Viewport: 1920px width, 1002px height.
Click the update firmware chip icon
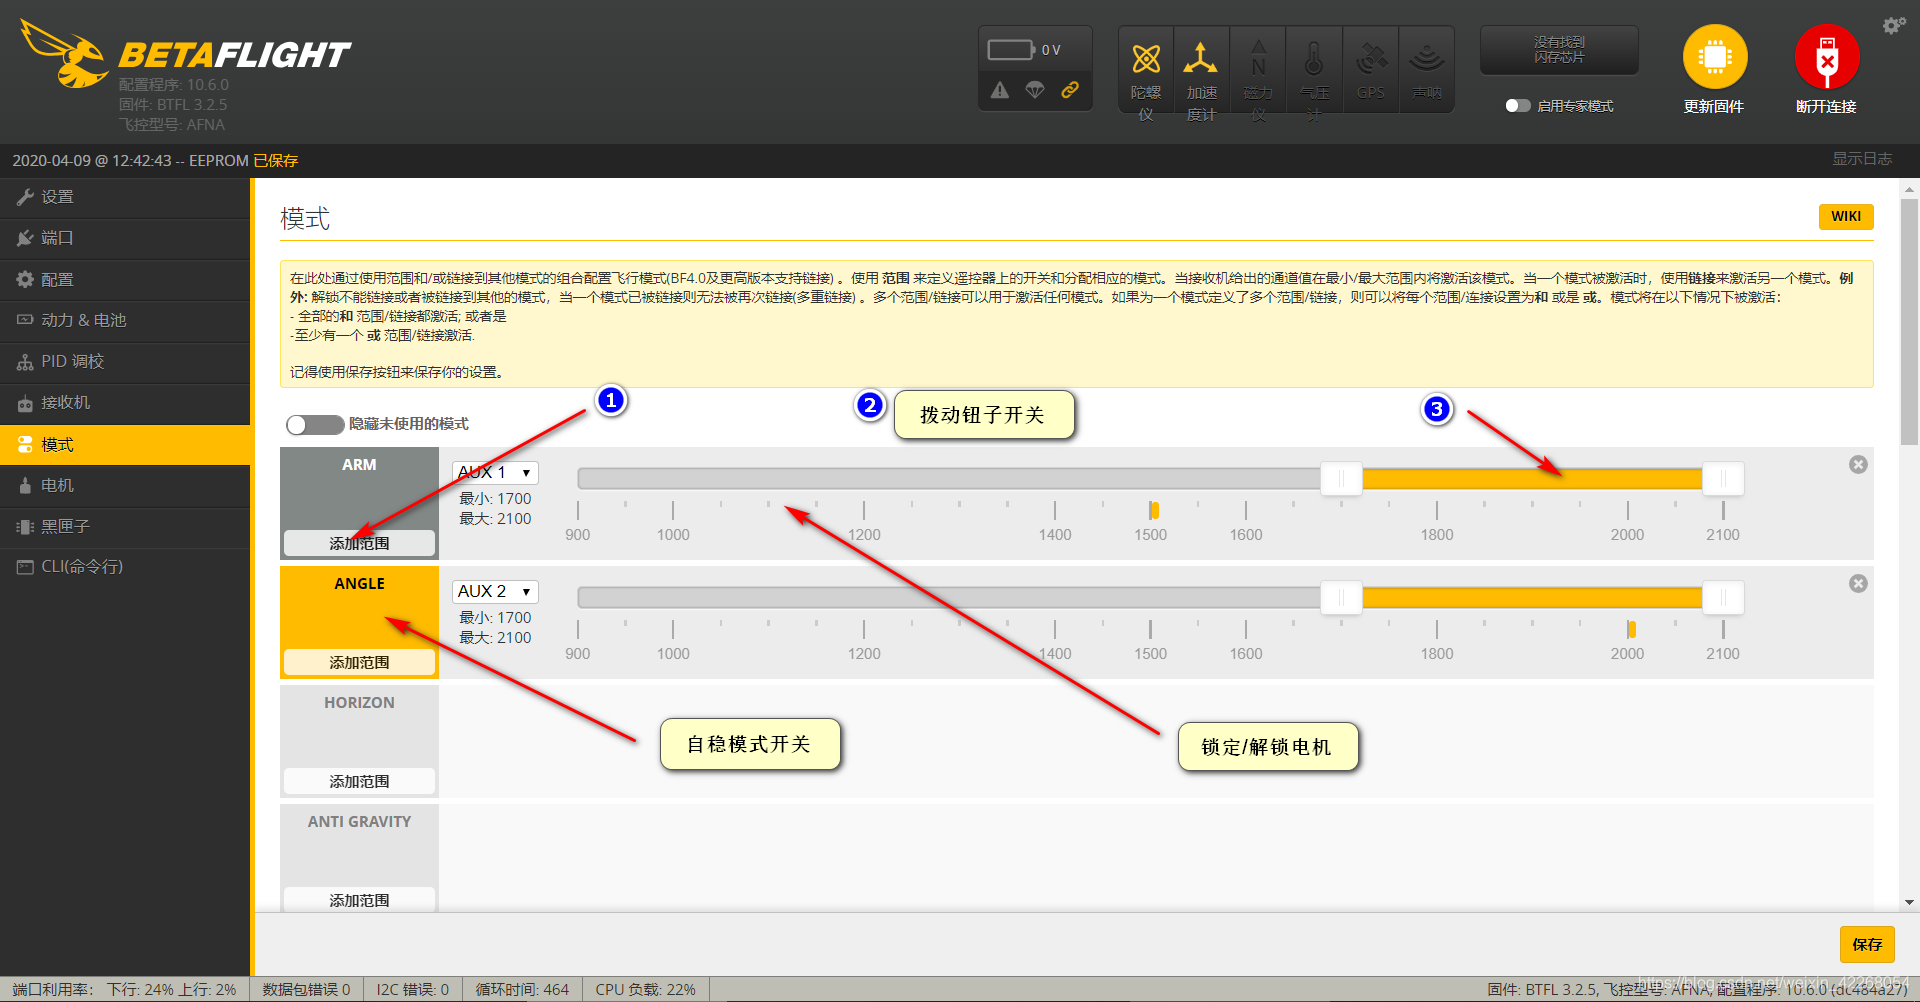coord(1714,57)
